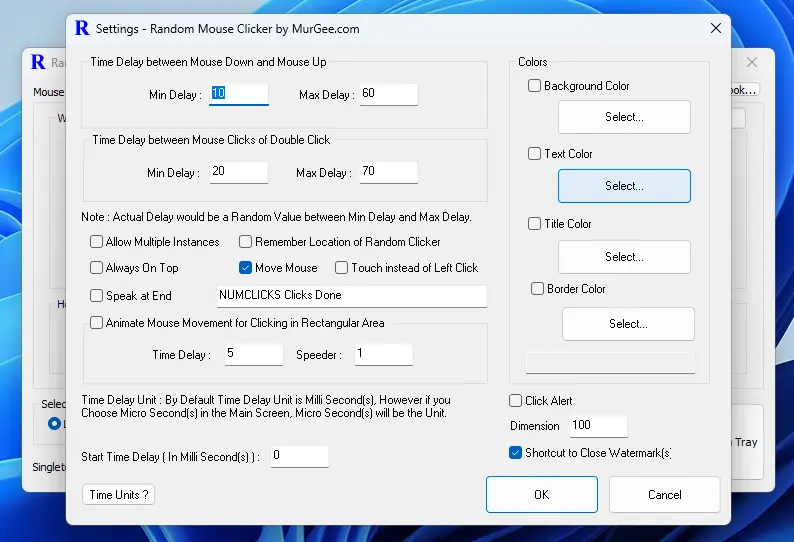Open the Title Color Select button
The image size is (794, 542).
click(624, 257)
